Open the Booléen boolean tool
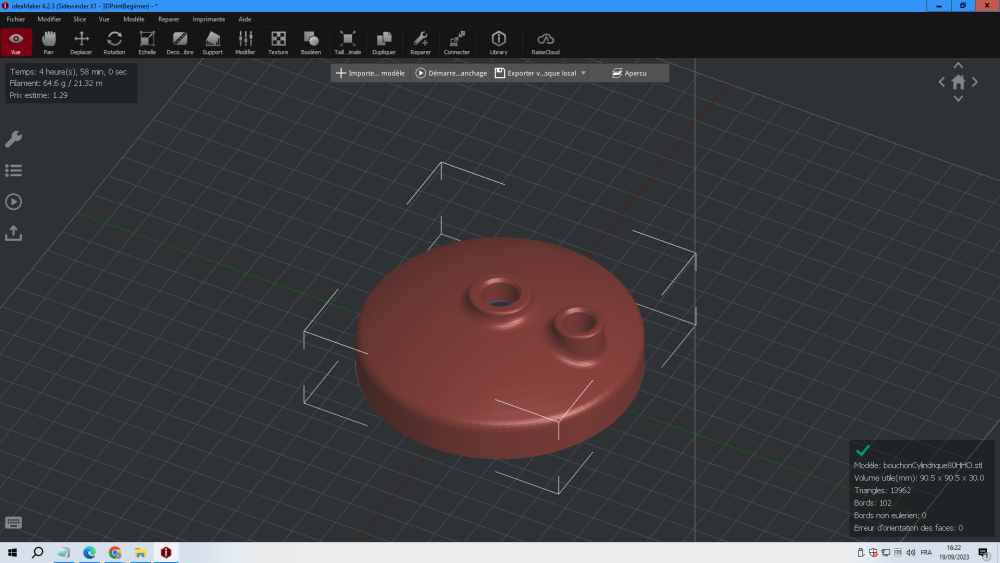 click(x=311, y=42)
